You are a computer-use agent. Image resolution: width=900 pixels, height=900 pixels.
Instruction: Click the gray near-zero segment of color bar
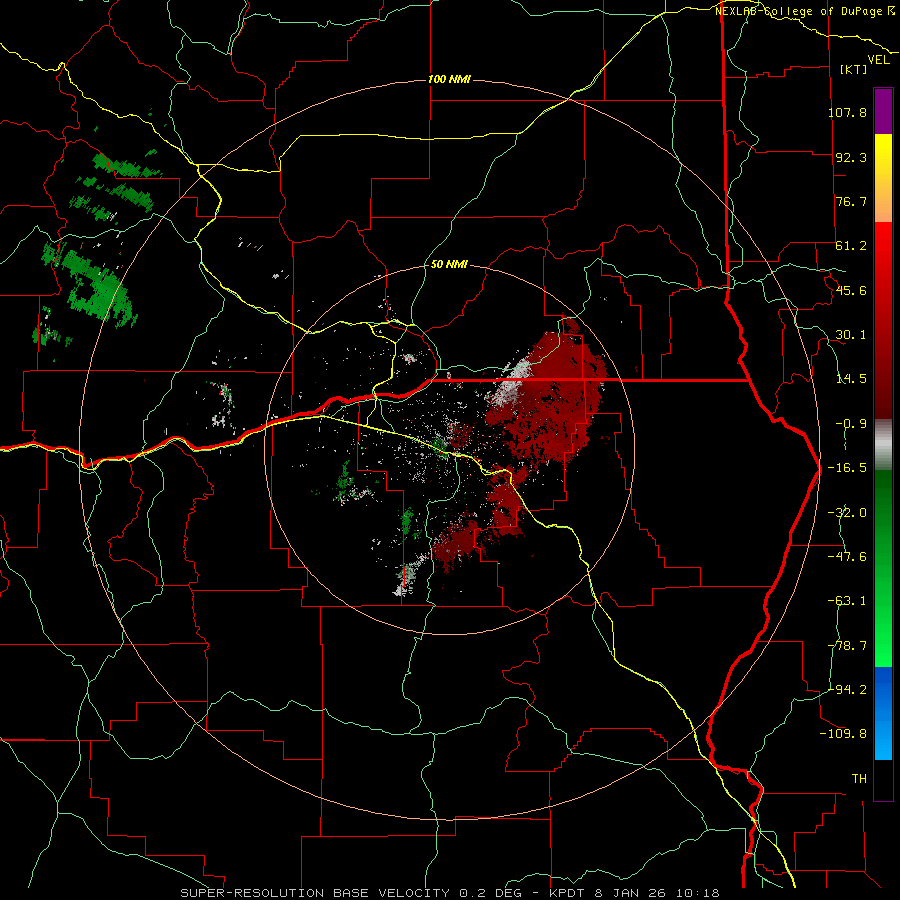[883, 445]
